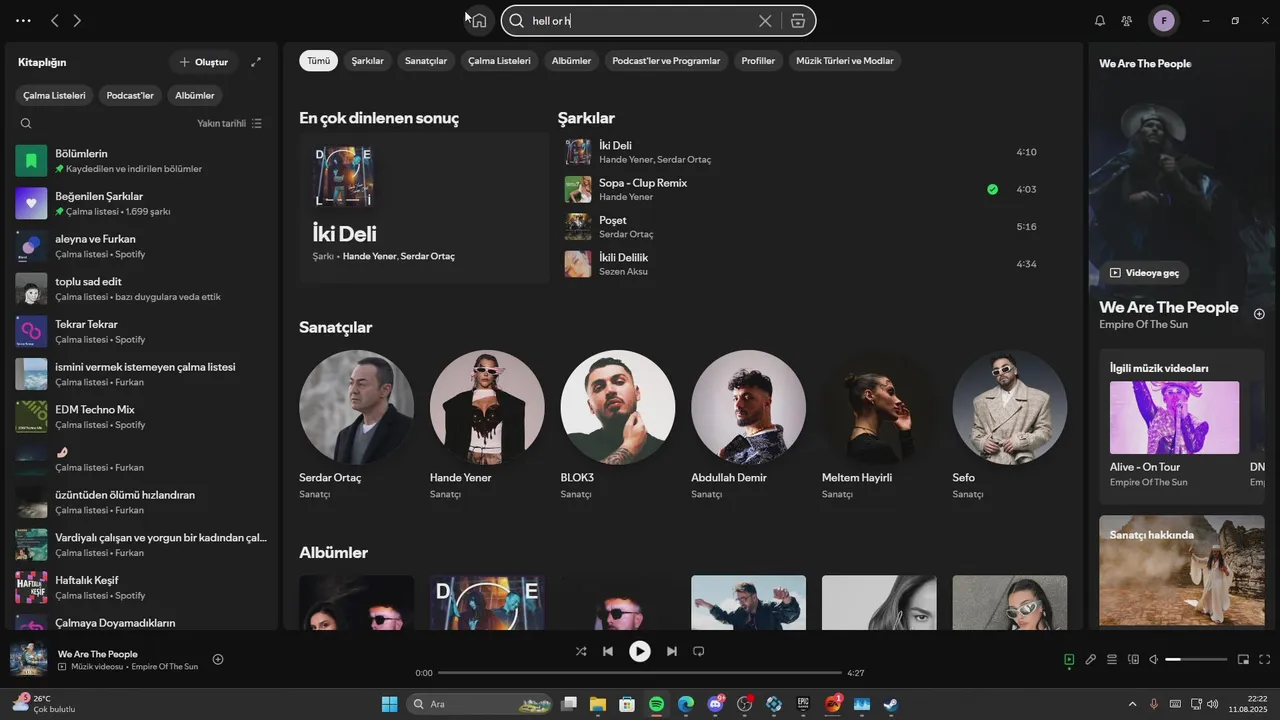Image resolution: width=1280 pixels, height=720 pixels.
Task: Open the profile avatar menu 'F'
Action: click(x=1163, y=20)
